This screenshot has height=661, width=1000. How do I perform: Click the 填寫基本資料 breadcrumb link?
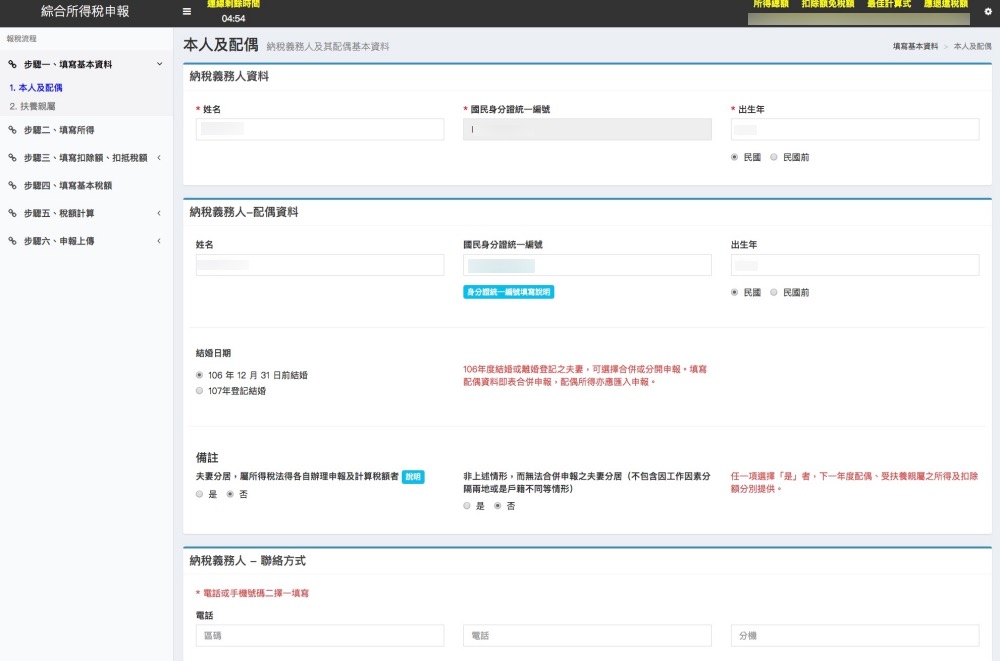point(915,47)
